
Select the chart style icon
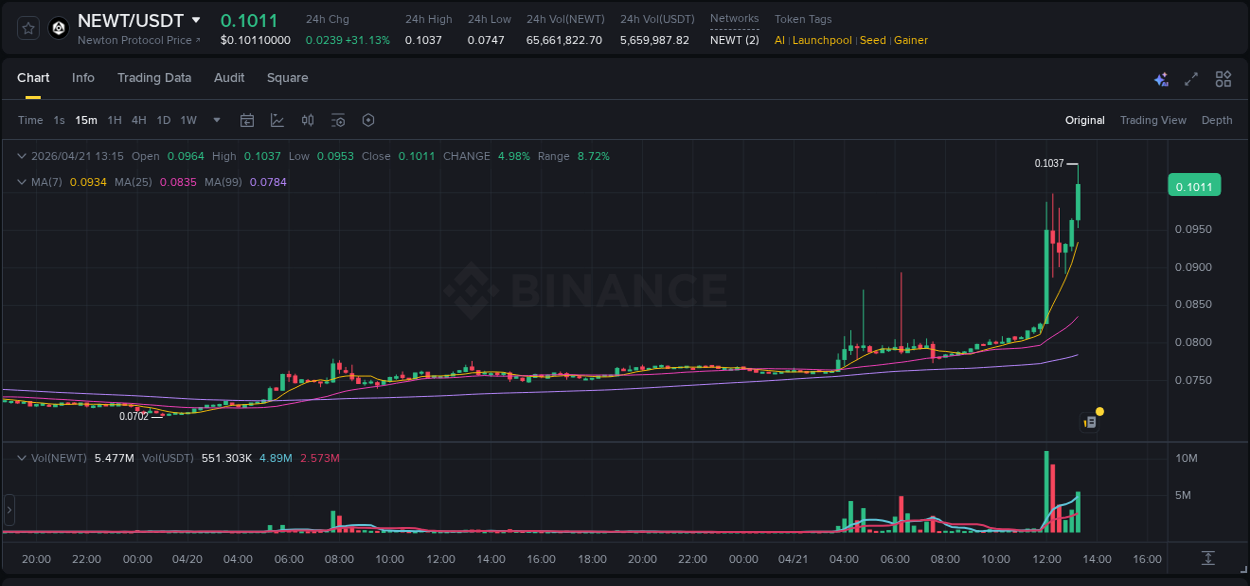click(277, 120)
